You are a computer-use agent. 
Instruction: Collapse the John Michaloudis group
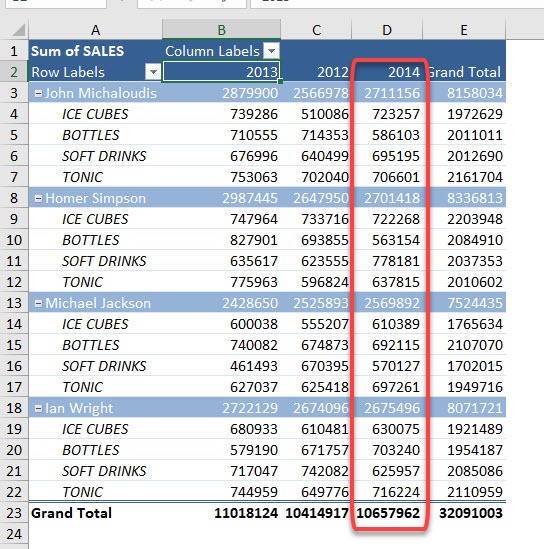pyautogui.click(x=38, y=93)
